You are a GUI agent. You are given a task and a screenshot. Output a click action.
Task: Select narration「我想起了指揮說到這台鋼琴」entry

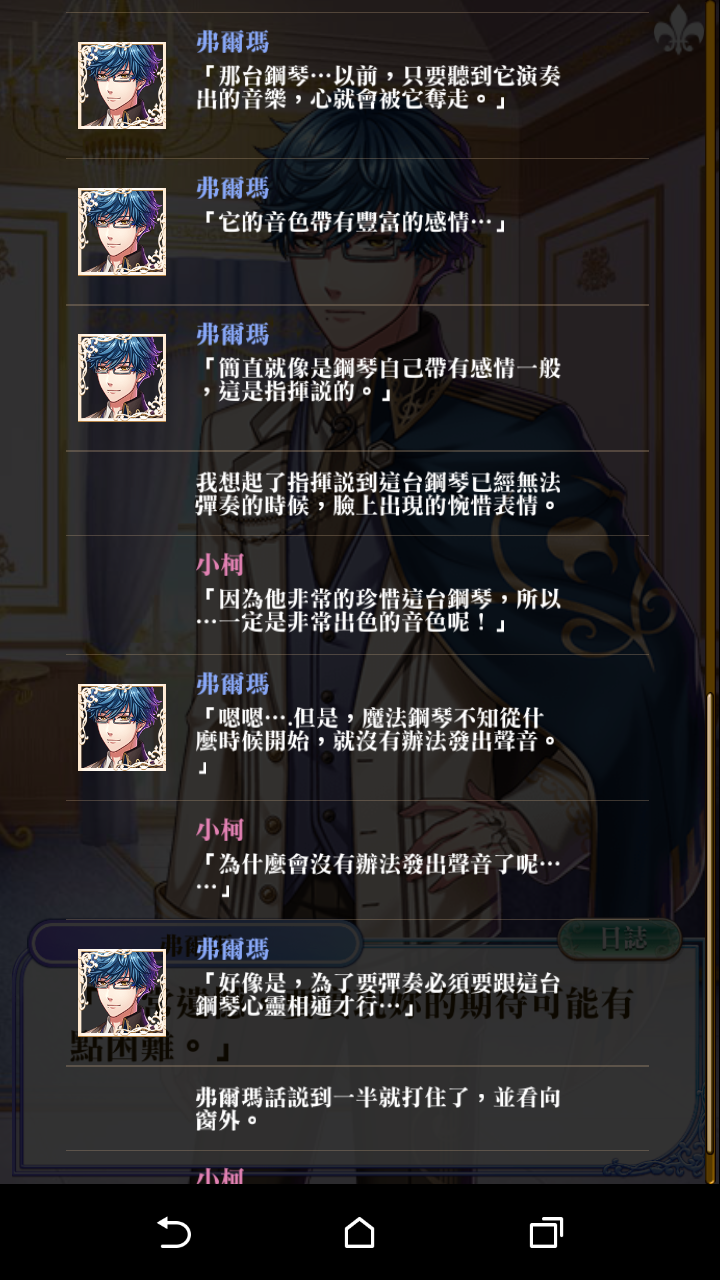(x=357, y=493)
